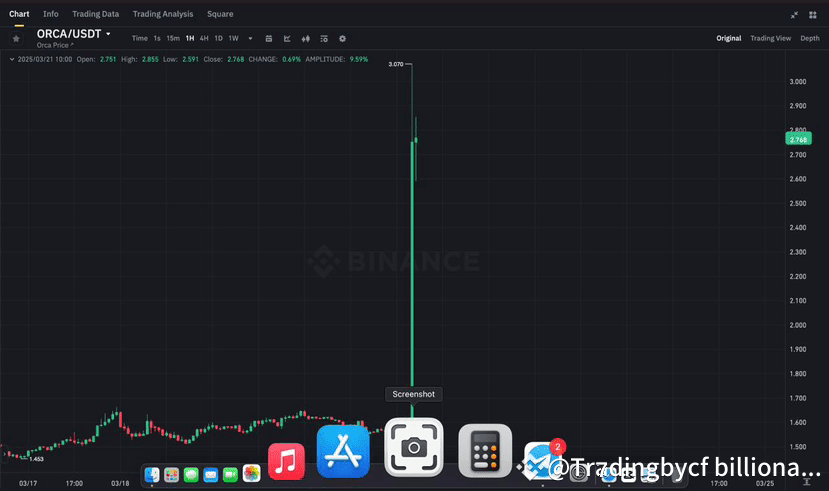The height and width of the screenshot is (491, 829).
Task: Click the High value 2.855
Action: click(150, 59)
